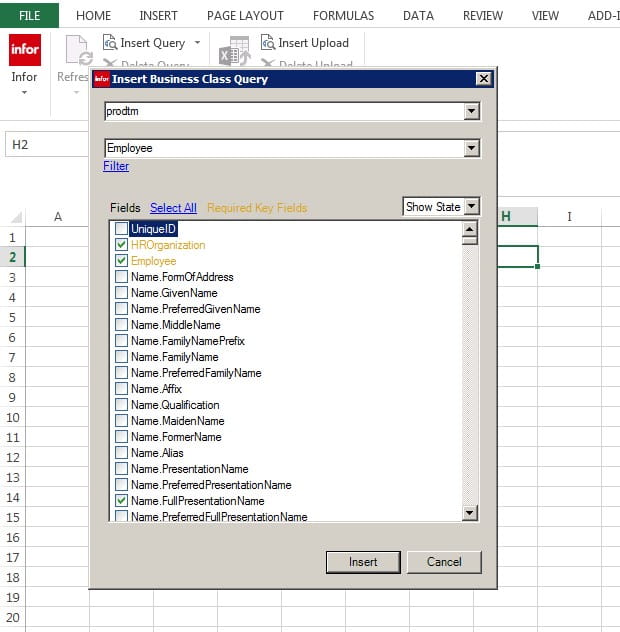Check the Name.MiddleName checkbox
The width and height of the screenshot is (620, 632).
coord(121,324)
